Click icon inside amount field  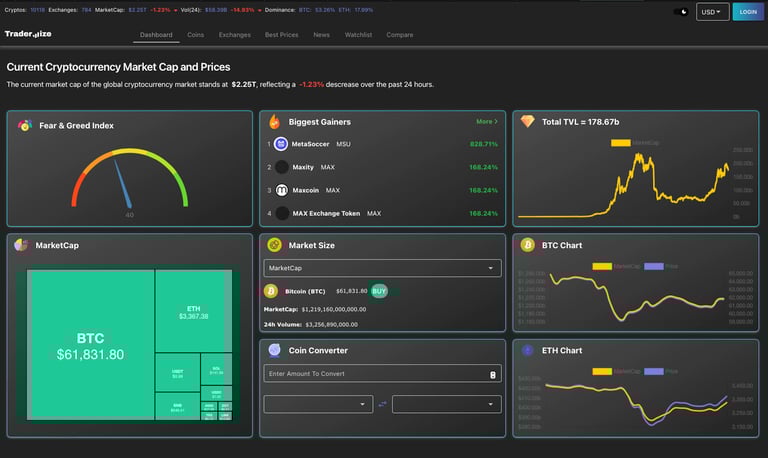point(493,374)
